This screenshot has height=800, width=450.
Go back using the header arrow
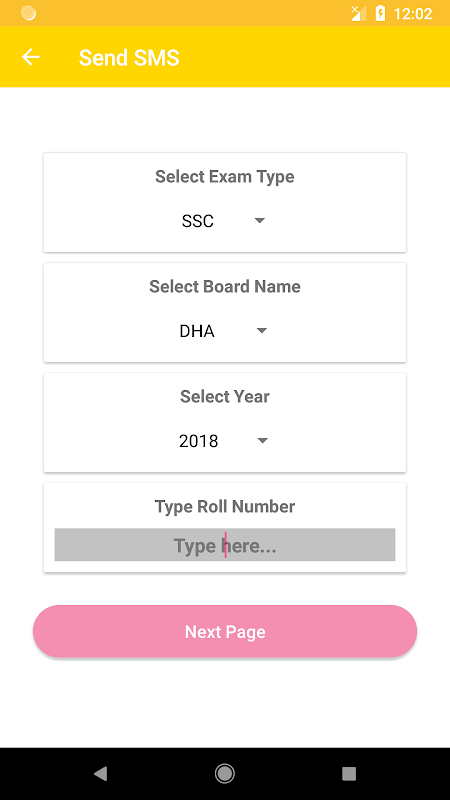coord(31,57)
